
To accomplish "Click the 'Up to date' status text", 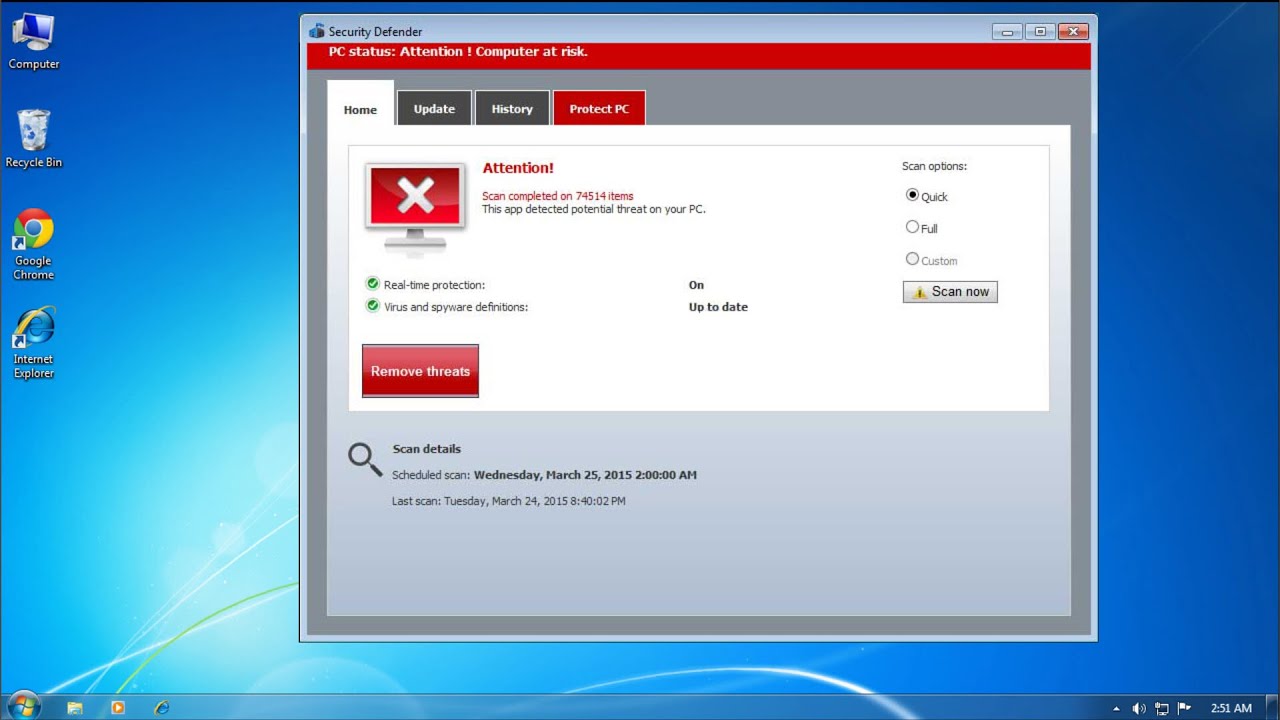I will pos(718,307).
